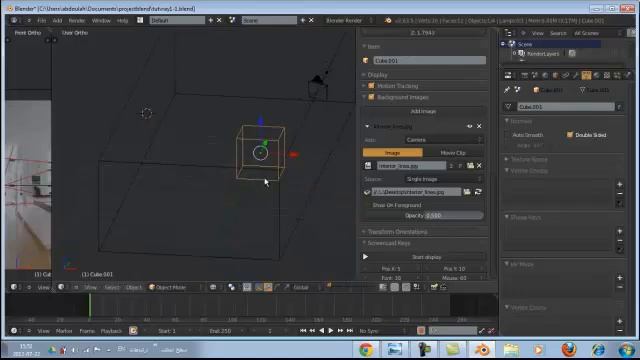Open the Render properties tab
This screenshot has width=640, height=360.
[x=524, y=75]
